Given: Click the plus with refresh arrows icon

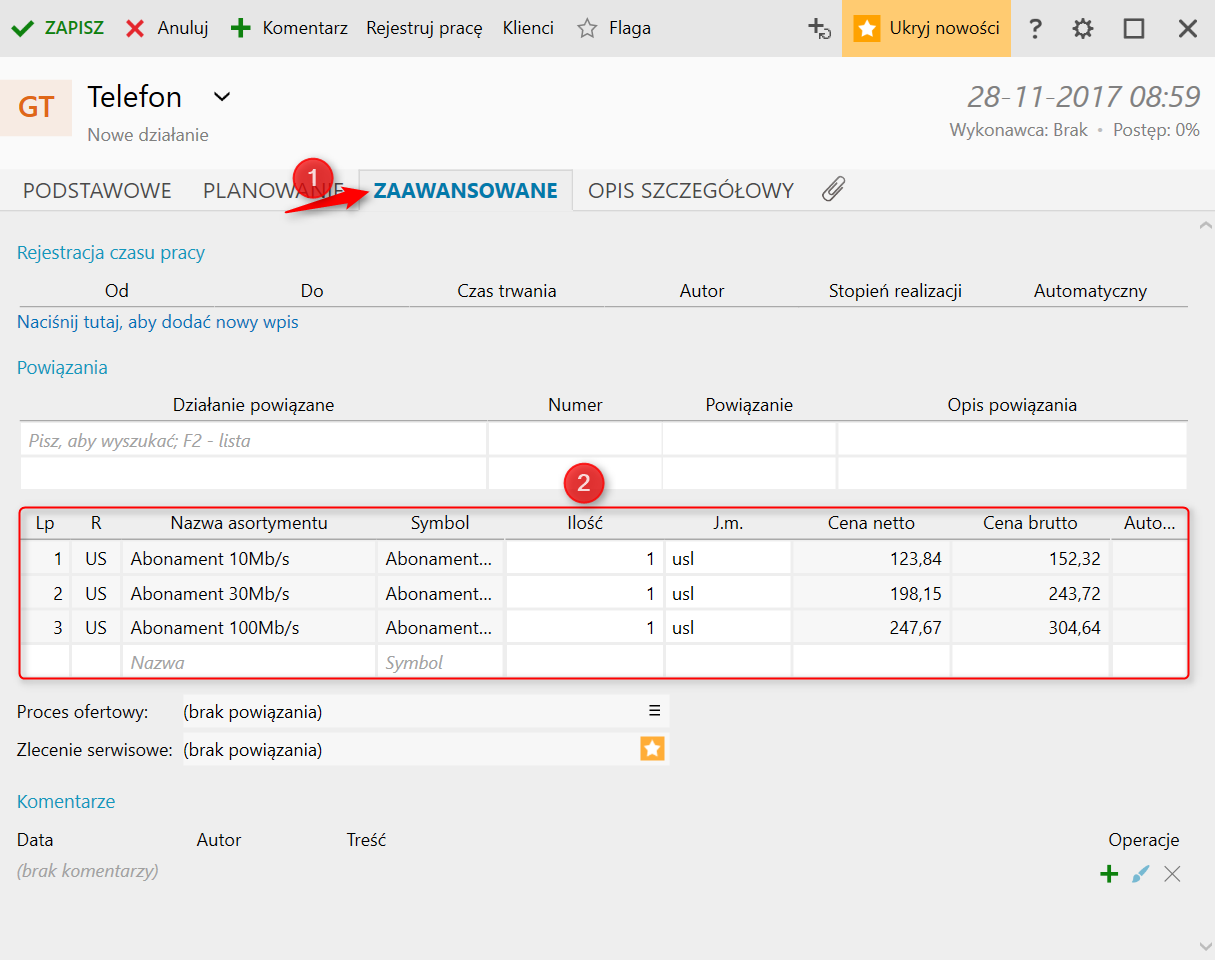Looking at the screenshot, I should (819, 28).
